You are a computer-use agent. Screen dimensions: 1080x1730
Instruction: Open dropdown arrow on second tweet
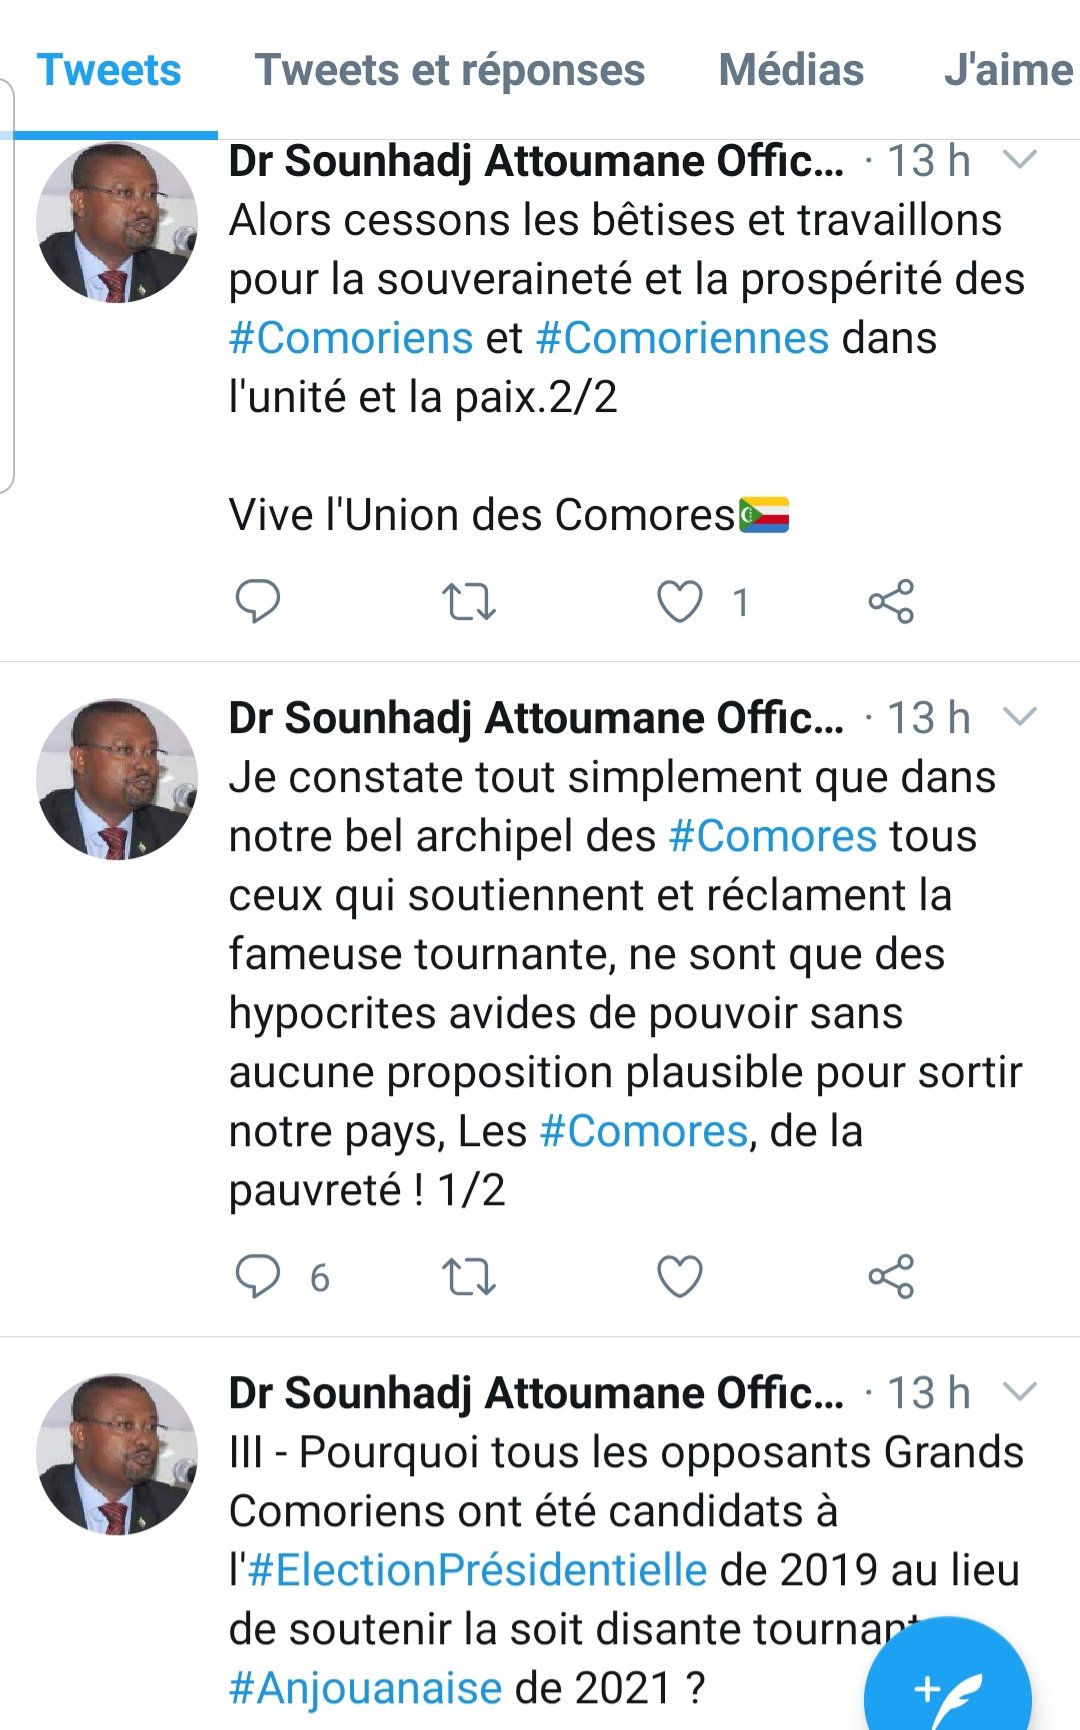coord(1019,717)
